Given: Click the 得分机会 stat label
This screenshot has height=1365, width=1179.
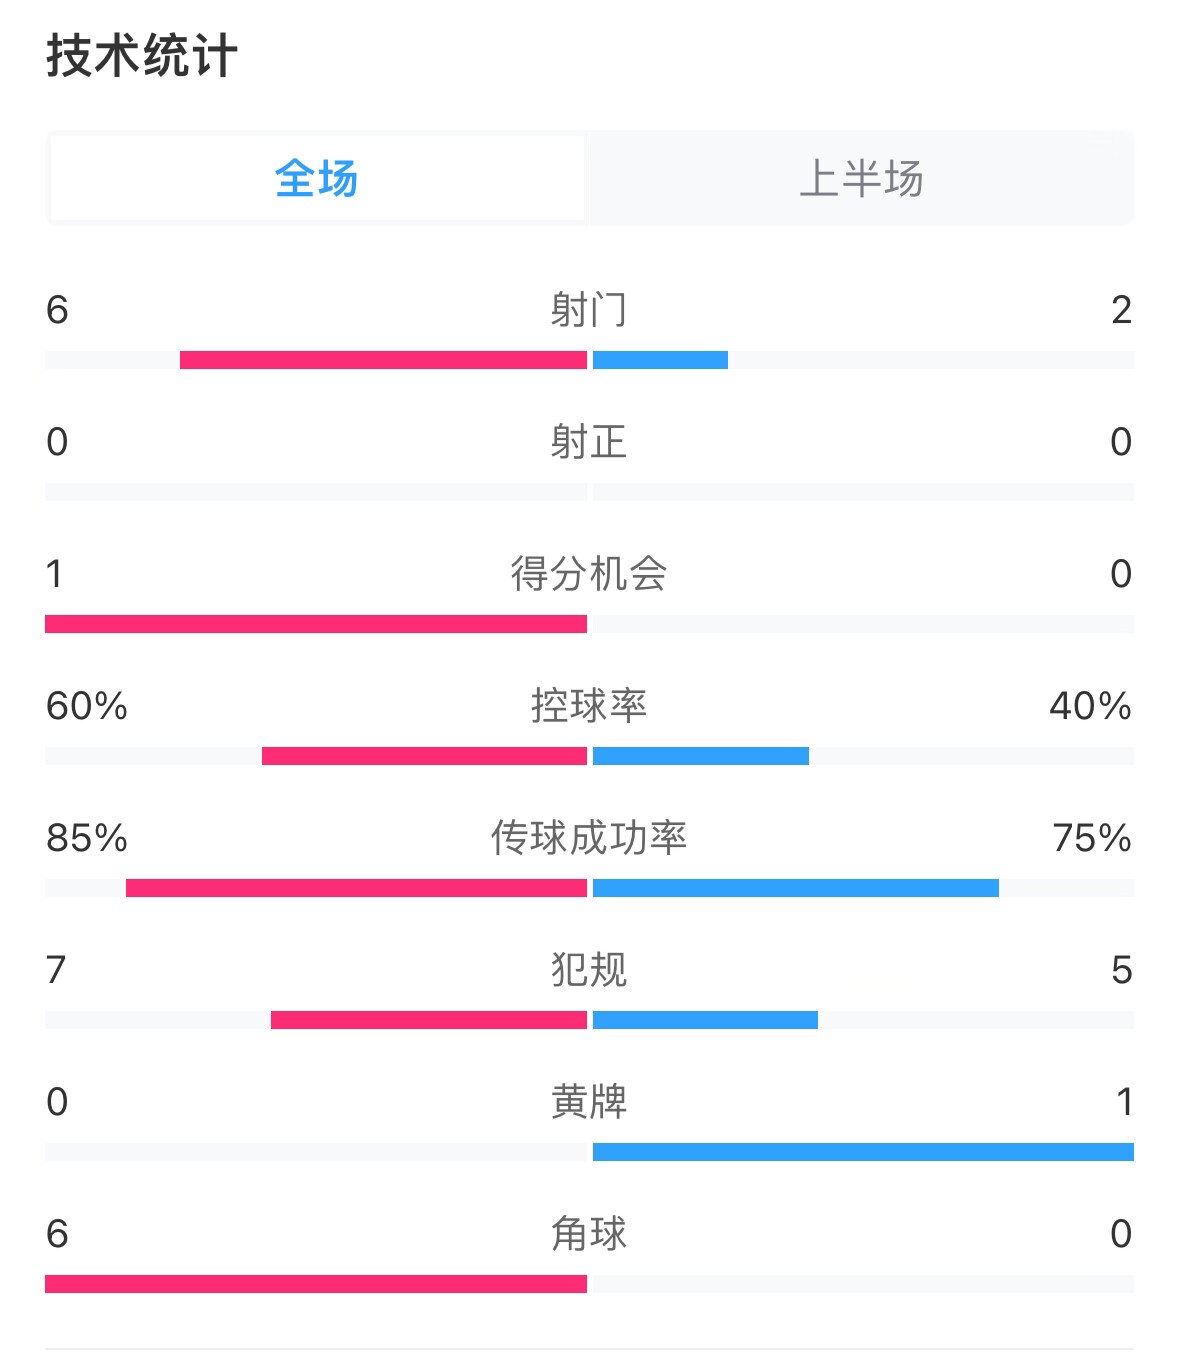Looking at the screenshot, I should 589,575.
